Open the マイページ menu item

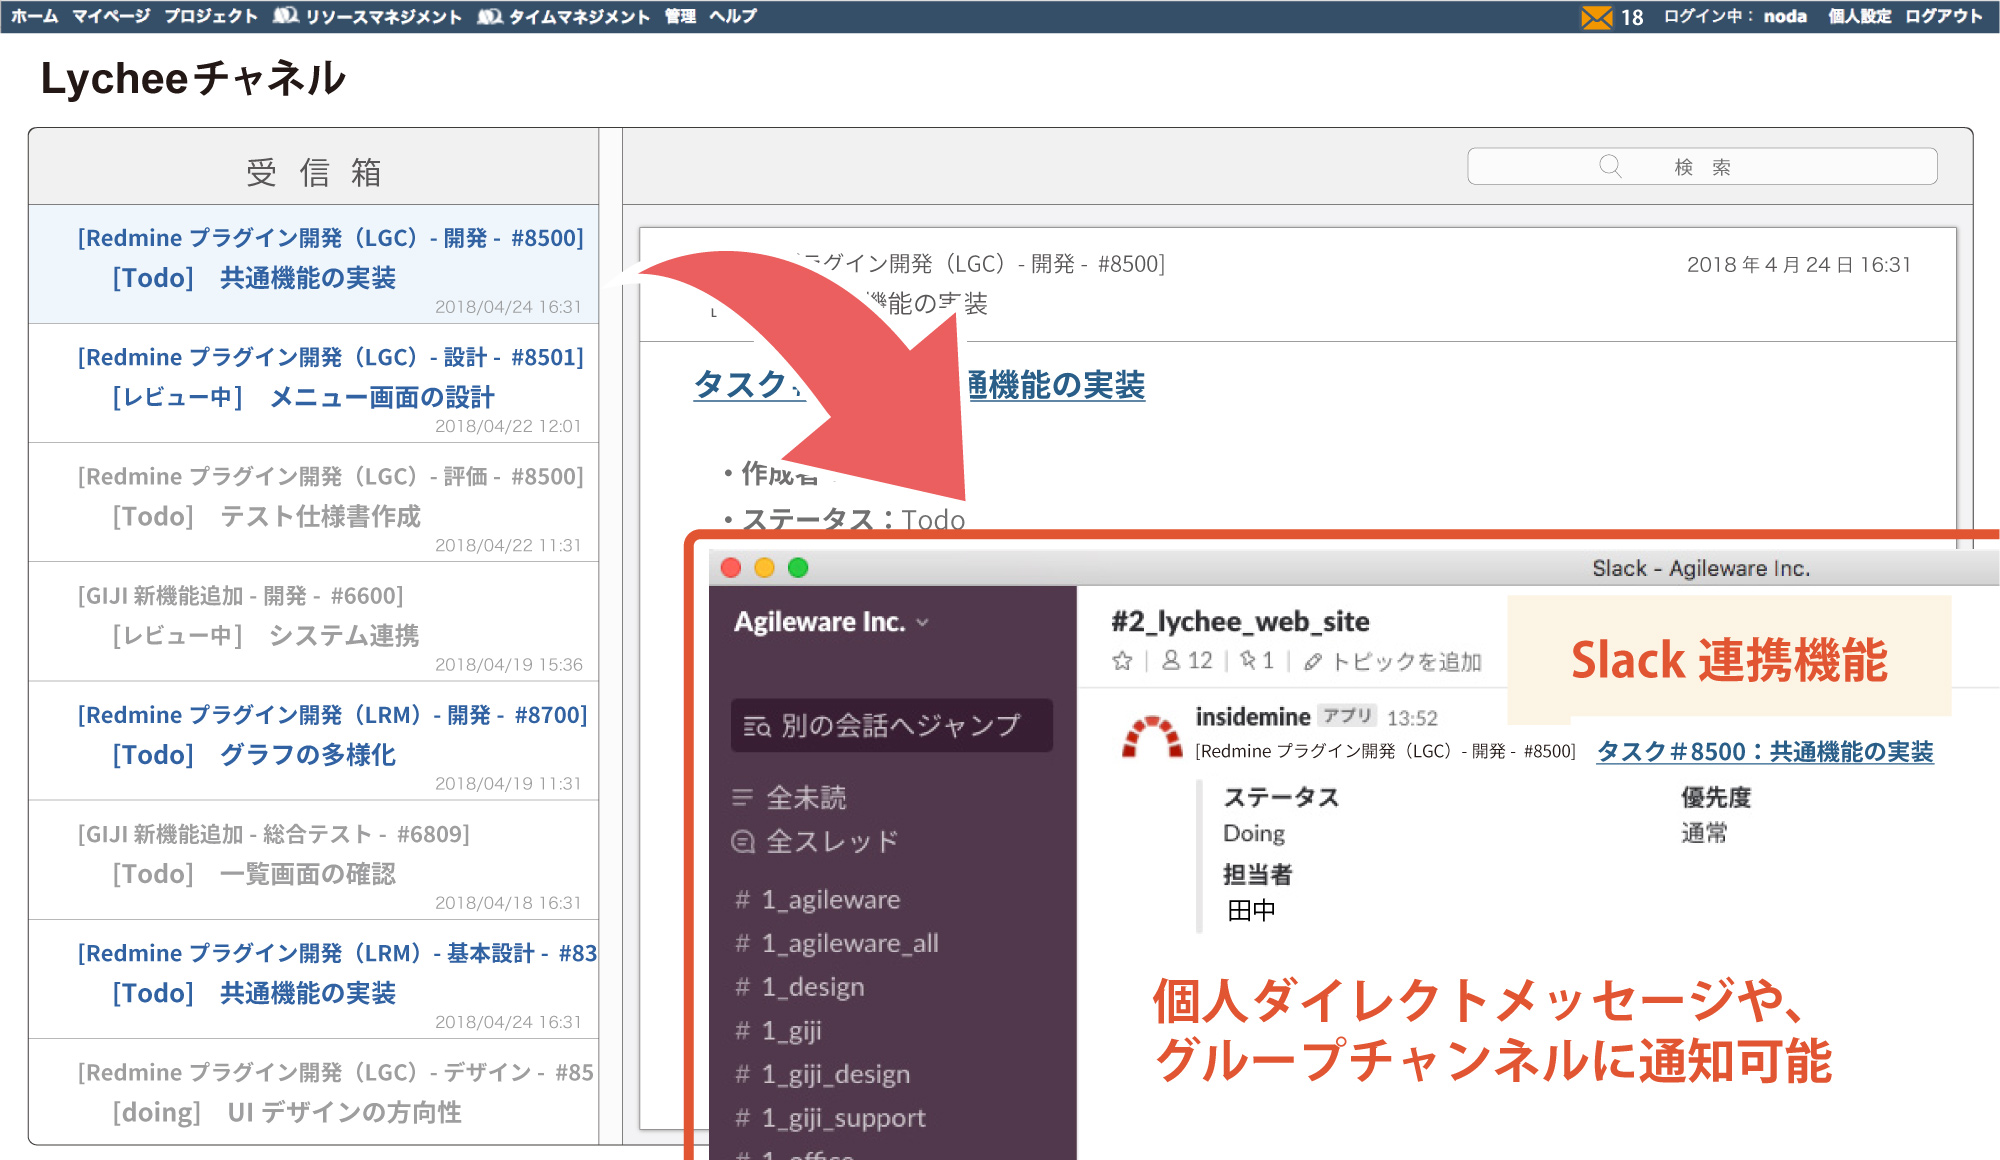[111, 16]
